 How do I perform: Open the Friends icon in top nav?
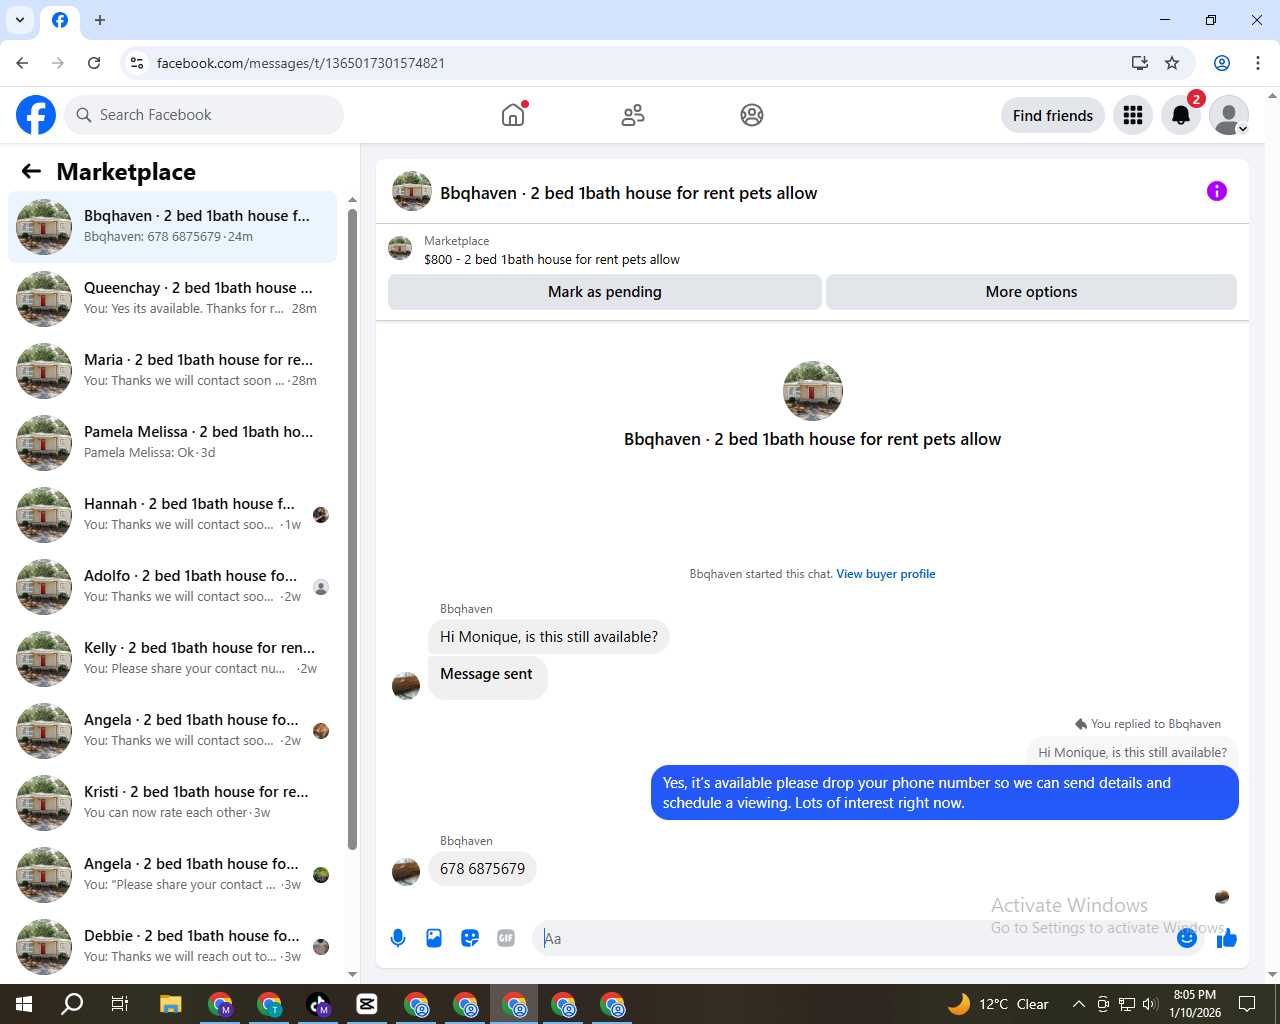[x=633, y=115]
